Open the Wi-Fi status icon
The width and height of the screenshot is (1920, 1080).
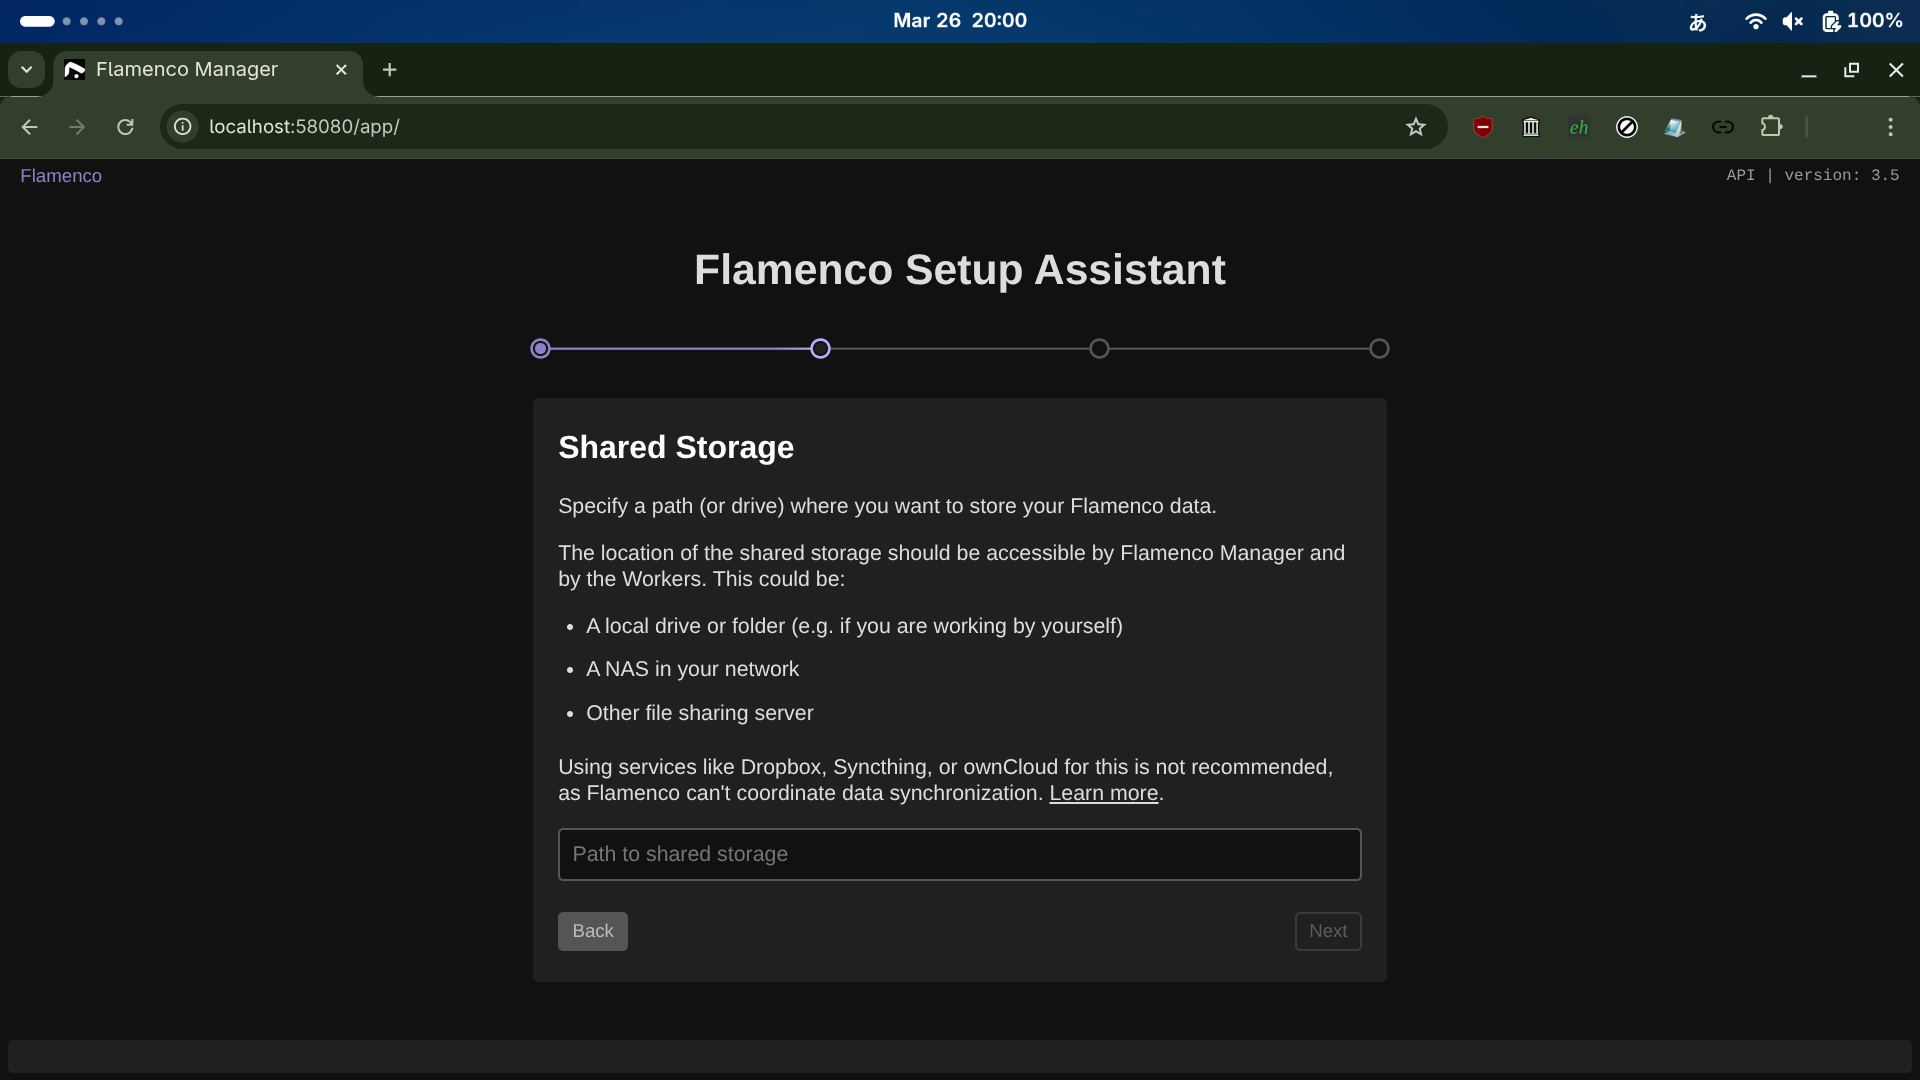[x=1754, y=21]
